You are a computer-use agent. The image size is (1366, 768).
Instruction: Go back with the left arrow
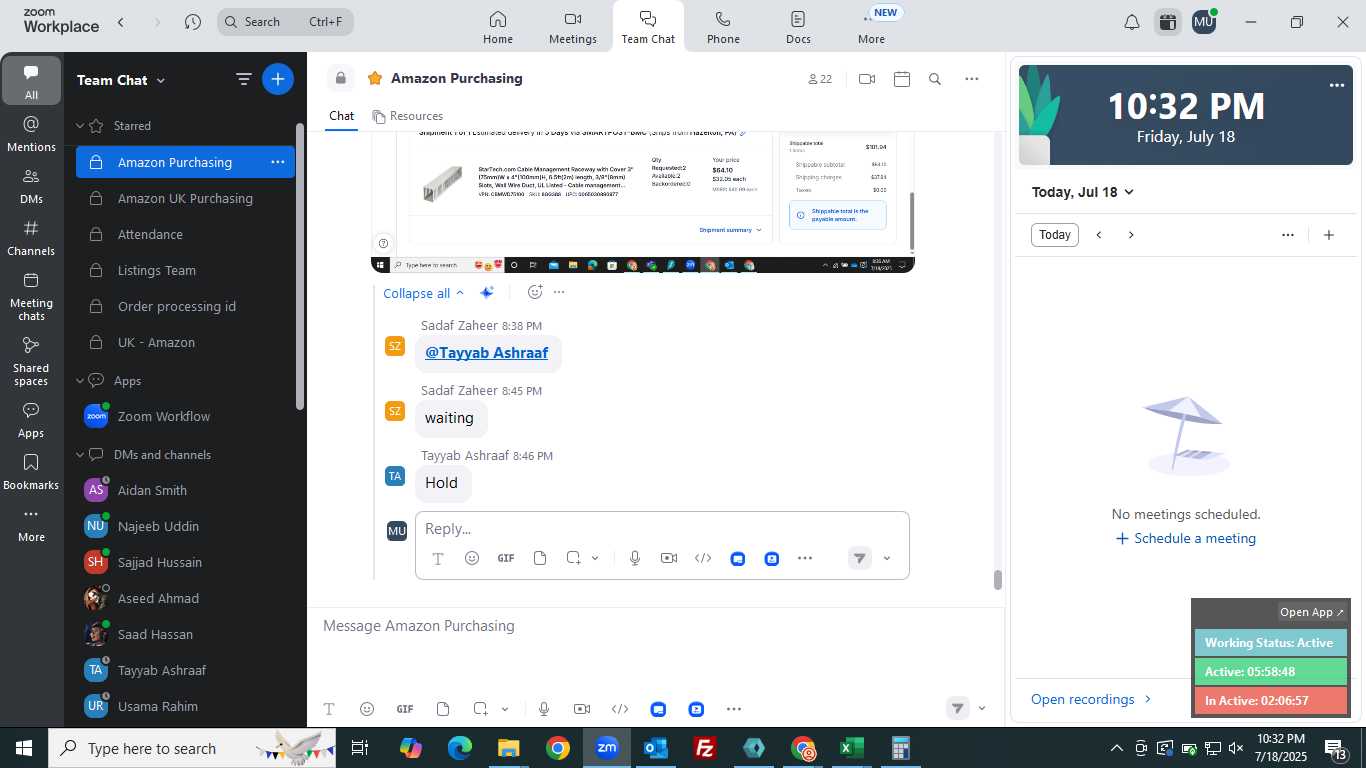[x=121, y=22]
